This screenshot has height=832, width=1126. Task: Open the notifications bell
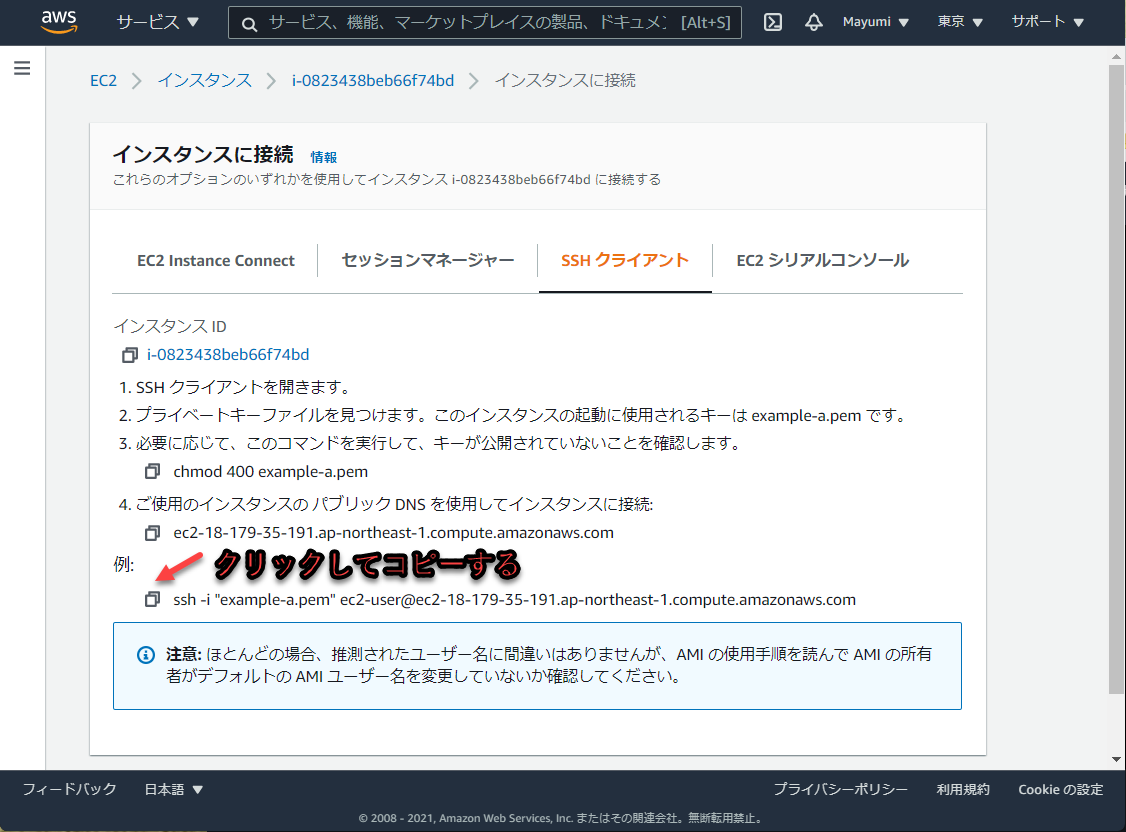coord(813,22)
